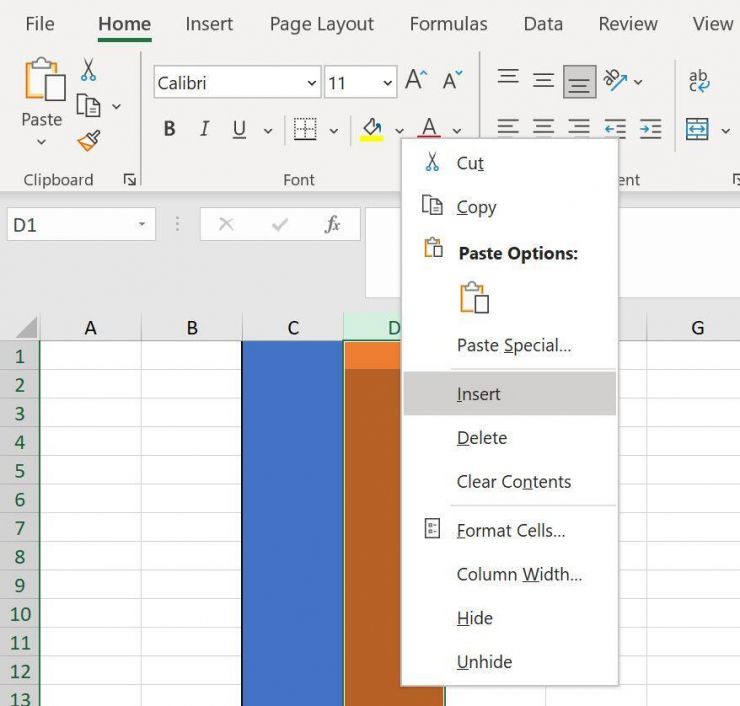Click the Decrease Font Size icon

[x=453, y=82]
